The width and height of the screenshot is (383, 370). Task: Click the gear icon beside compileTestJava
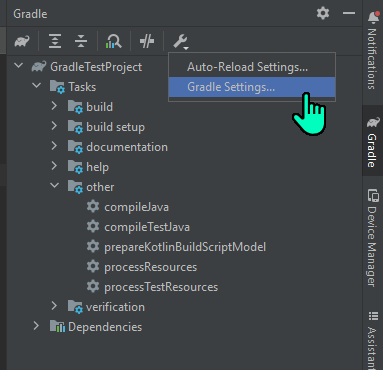pos(93,227)
